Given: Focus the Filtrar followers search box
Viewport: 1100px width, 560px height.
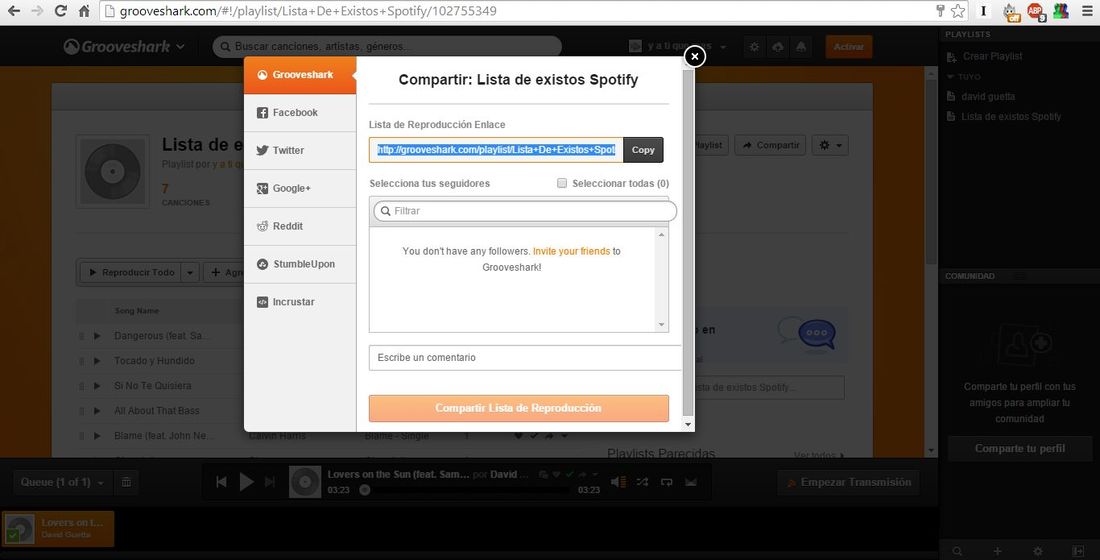Looking at the screenshot, I should tap(525, 211).
